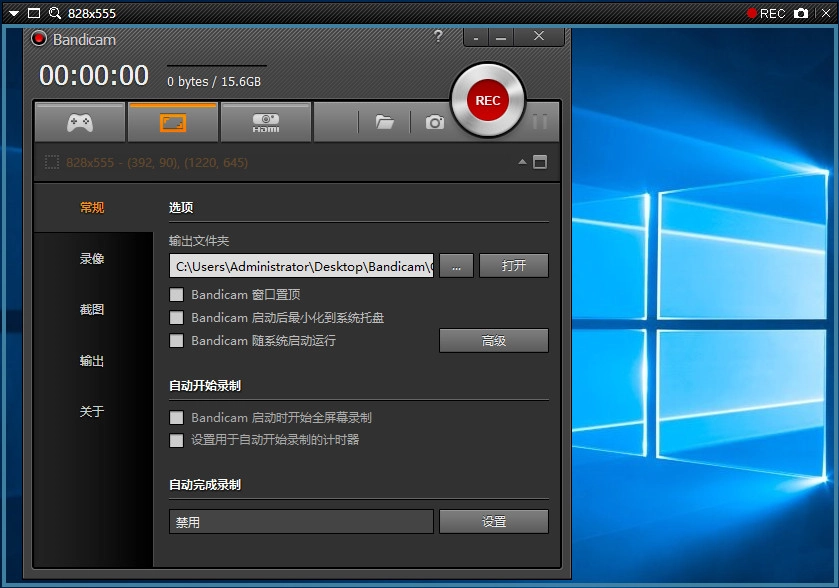The height and width of the screenshot is (588, 839).
Task: Take a screenshot with the camera icon
Action: [x=434, y=122]
